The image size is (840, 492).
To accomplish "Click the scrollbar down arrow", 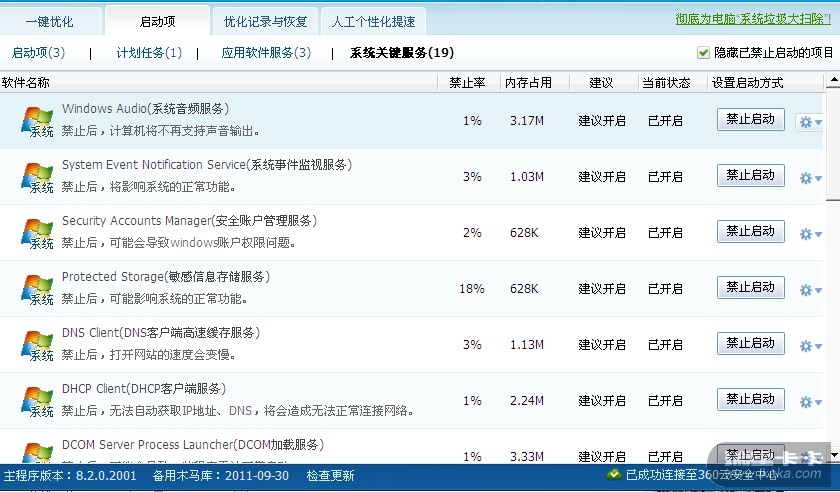I will [833, 455].
